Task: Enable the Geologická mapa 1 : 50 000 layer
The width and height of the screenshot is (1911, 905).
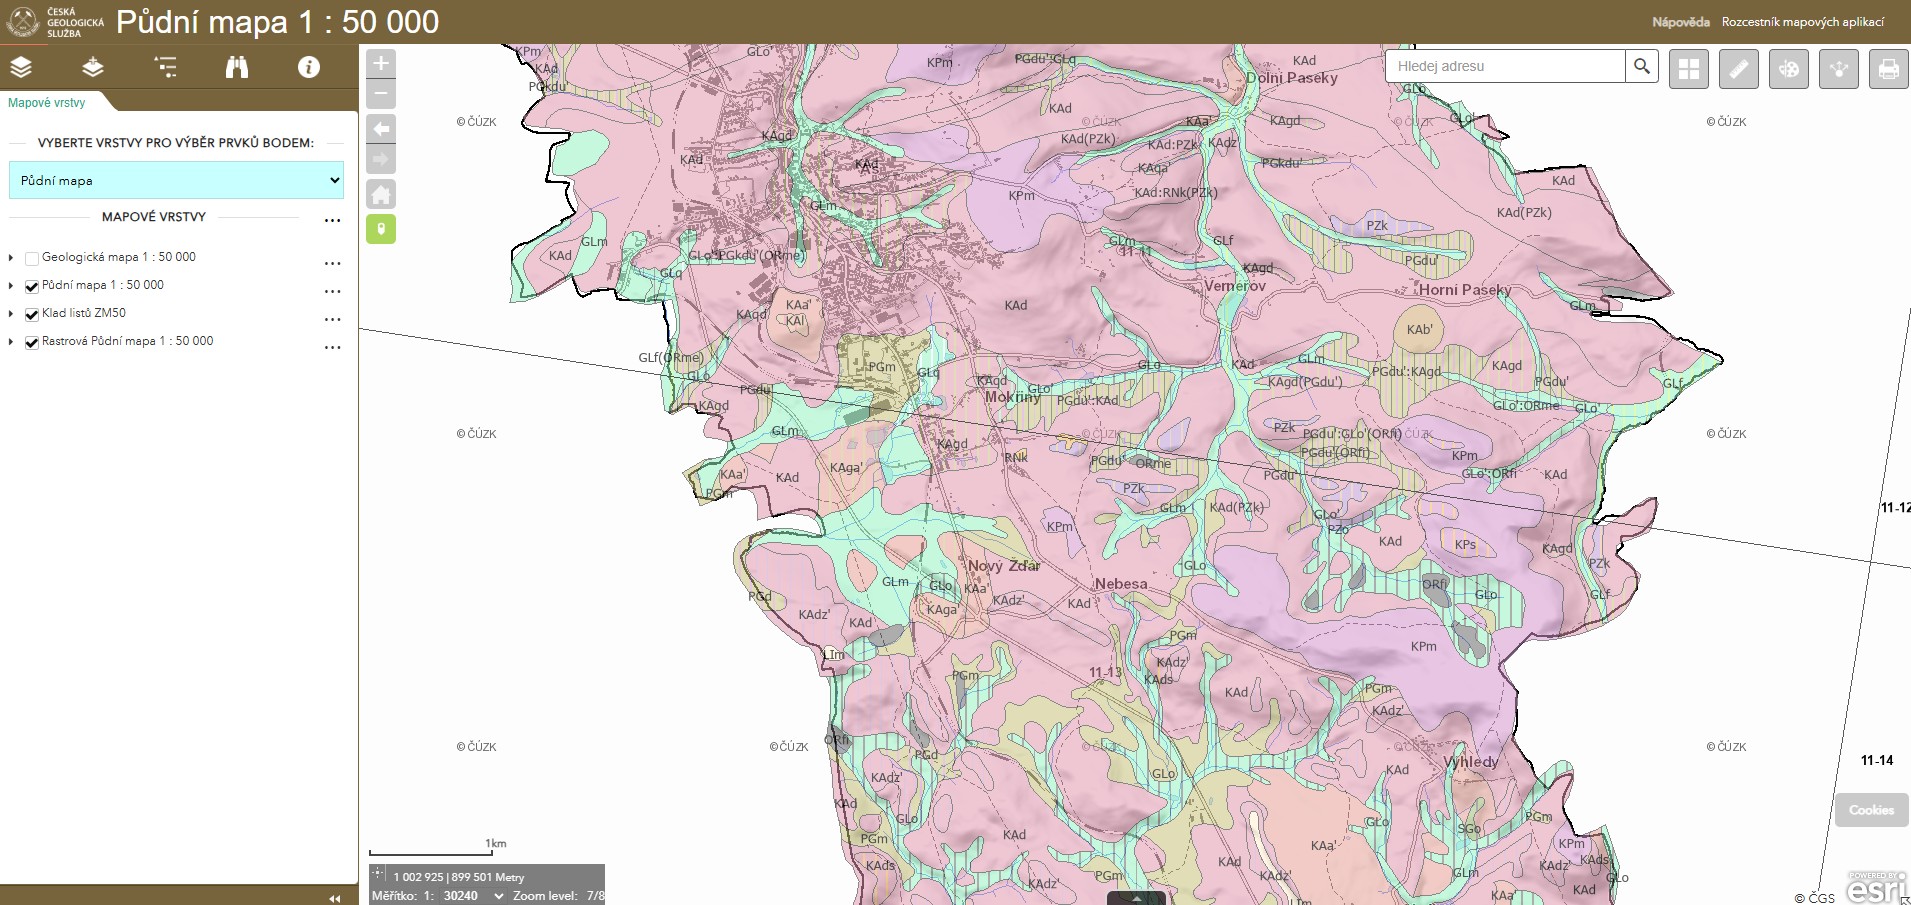Action: [x=32, y=257]
